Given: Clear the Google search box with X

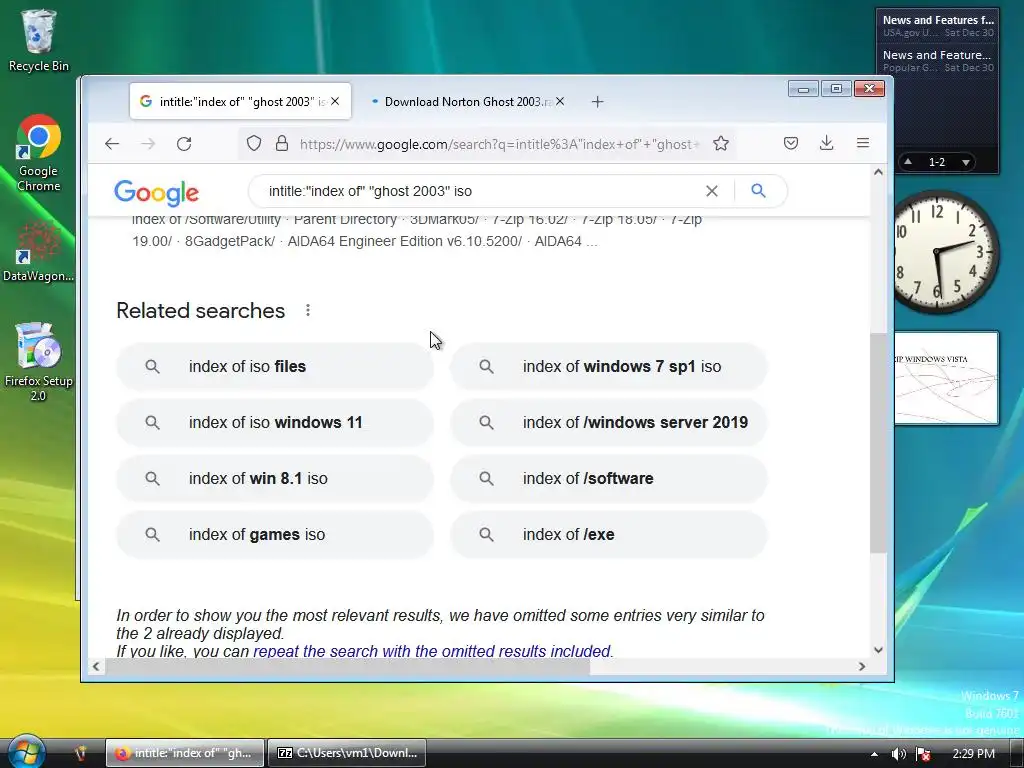Looking at the screenshot, I should click(x=712, y=191).
